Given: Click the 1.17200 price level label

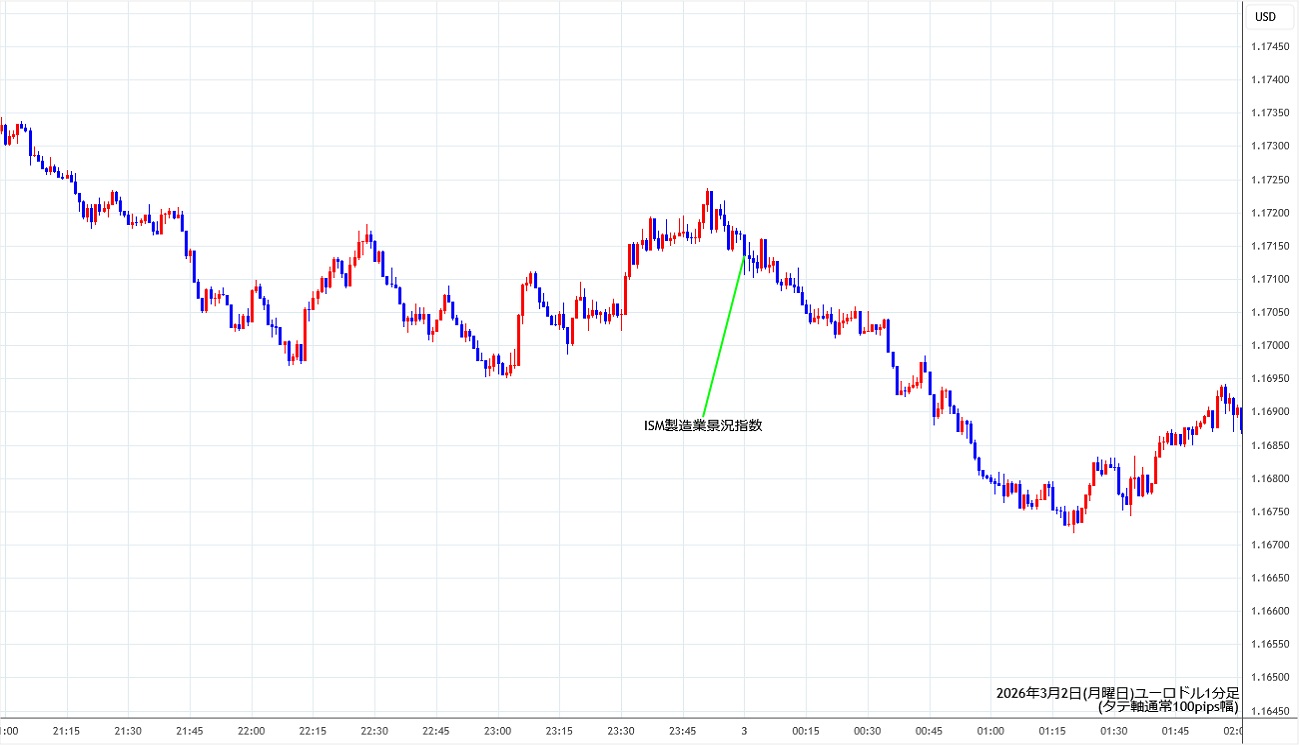Looking at the screenshot, I should (1271, 213).
